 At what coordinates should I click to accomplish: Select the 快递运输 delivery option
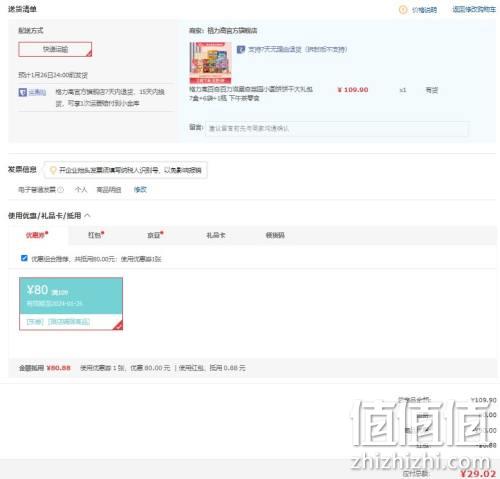pos(55,49)
